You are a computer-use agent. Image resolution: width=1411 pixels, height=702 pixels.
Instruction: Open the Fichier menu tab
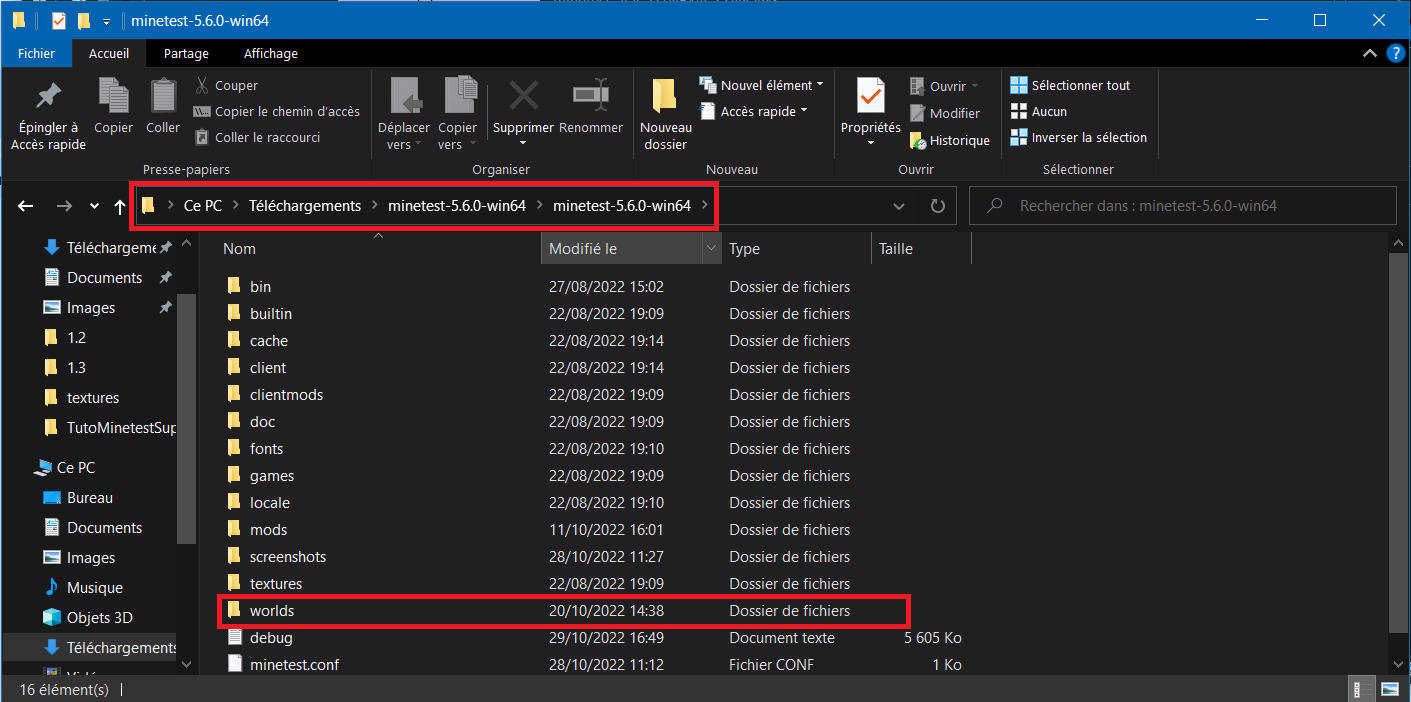(x=37, y=53)
